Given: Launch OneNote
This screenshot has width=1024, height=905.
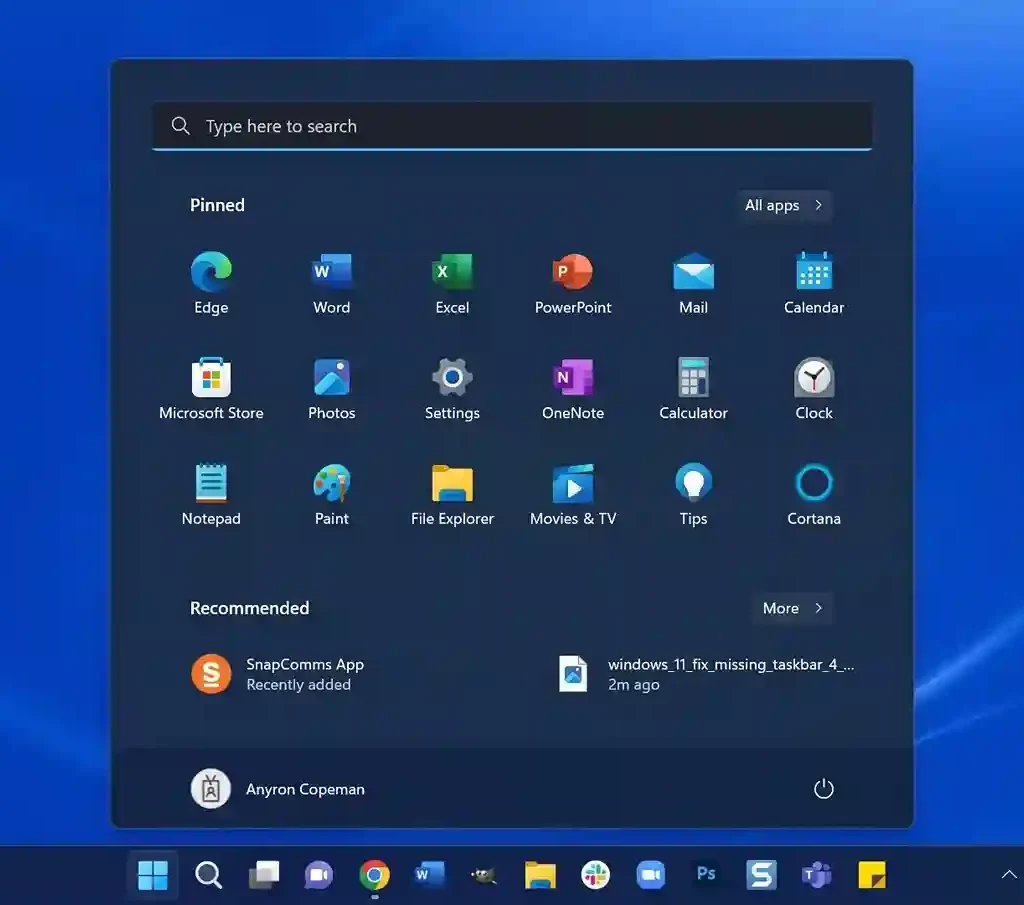Looking at the screenshot, I should pos(573,389).
